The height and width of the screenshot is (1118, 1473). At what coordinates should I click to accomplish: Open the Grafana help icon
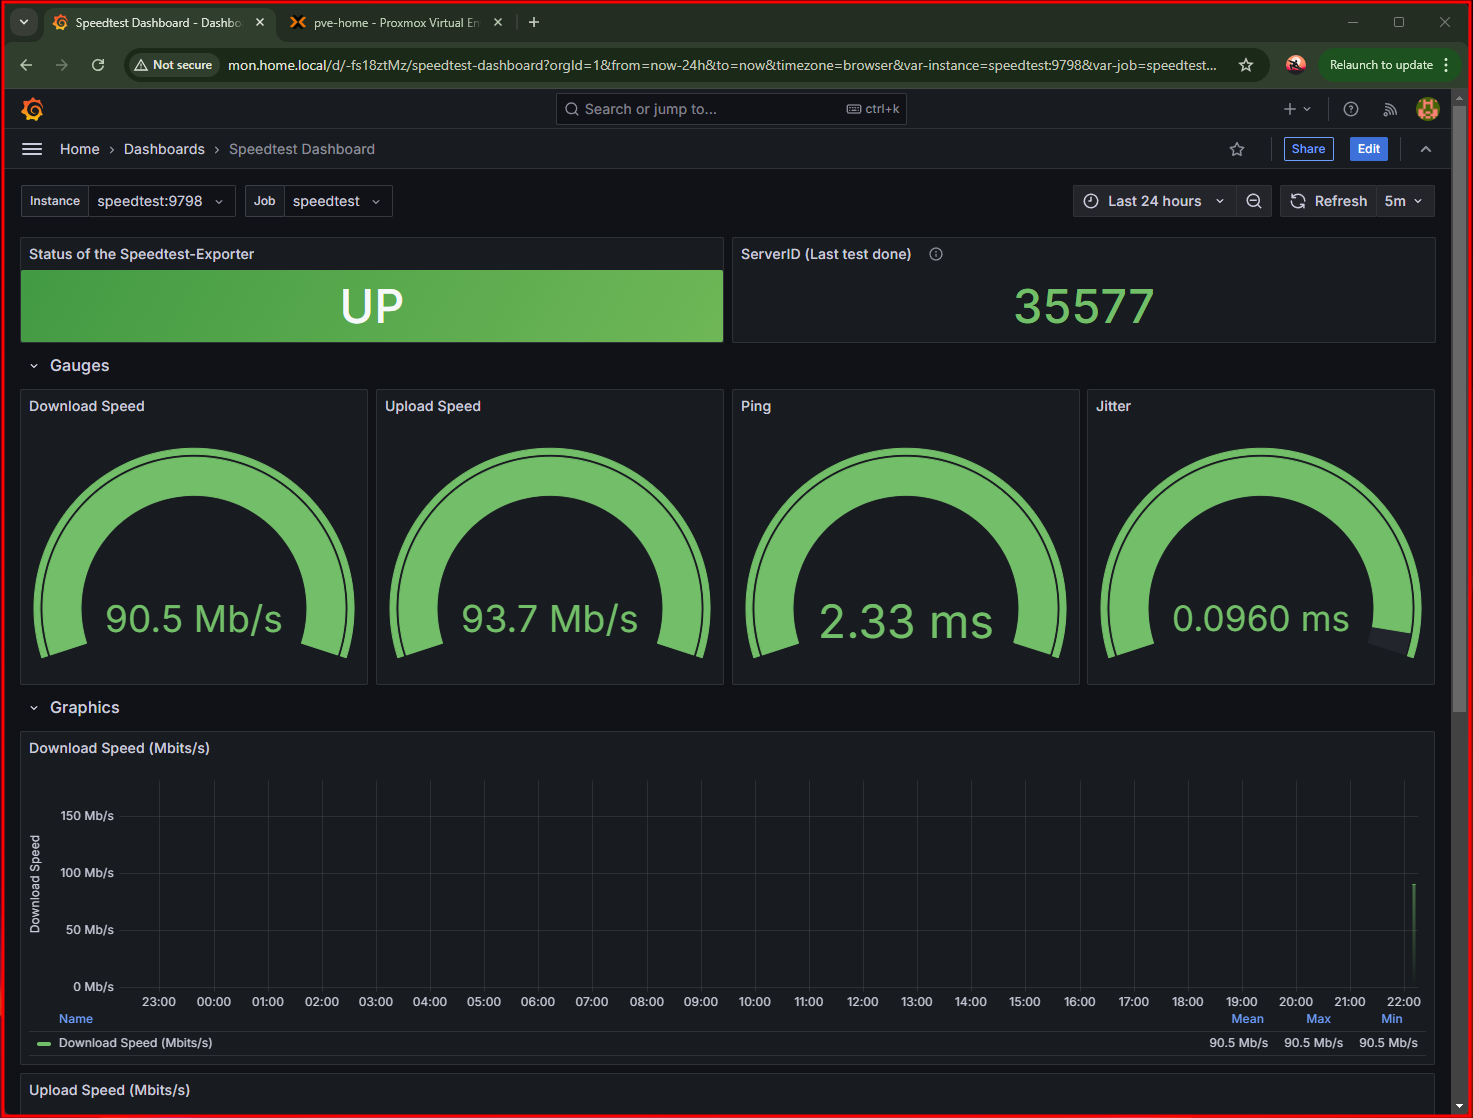click(1351, 109)
